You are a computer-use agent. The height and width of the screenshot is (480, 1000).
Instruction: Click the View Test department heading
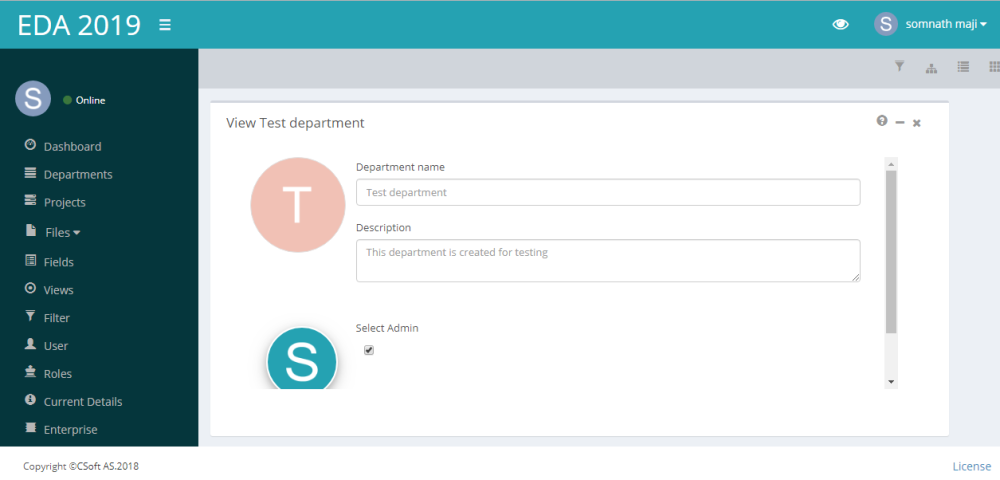295,123
